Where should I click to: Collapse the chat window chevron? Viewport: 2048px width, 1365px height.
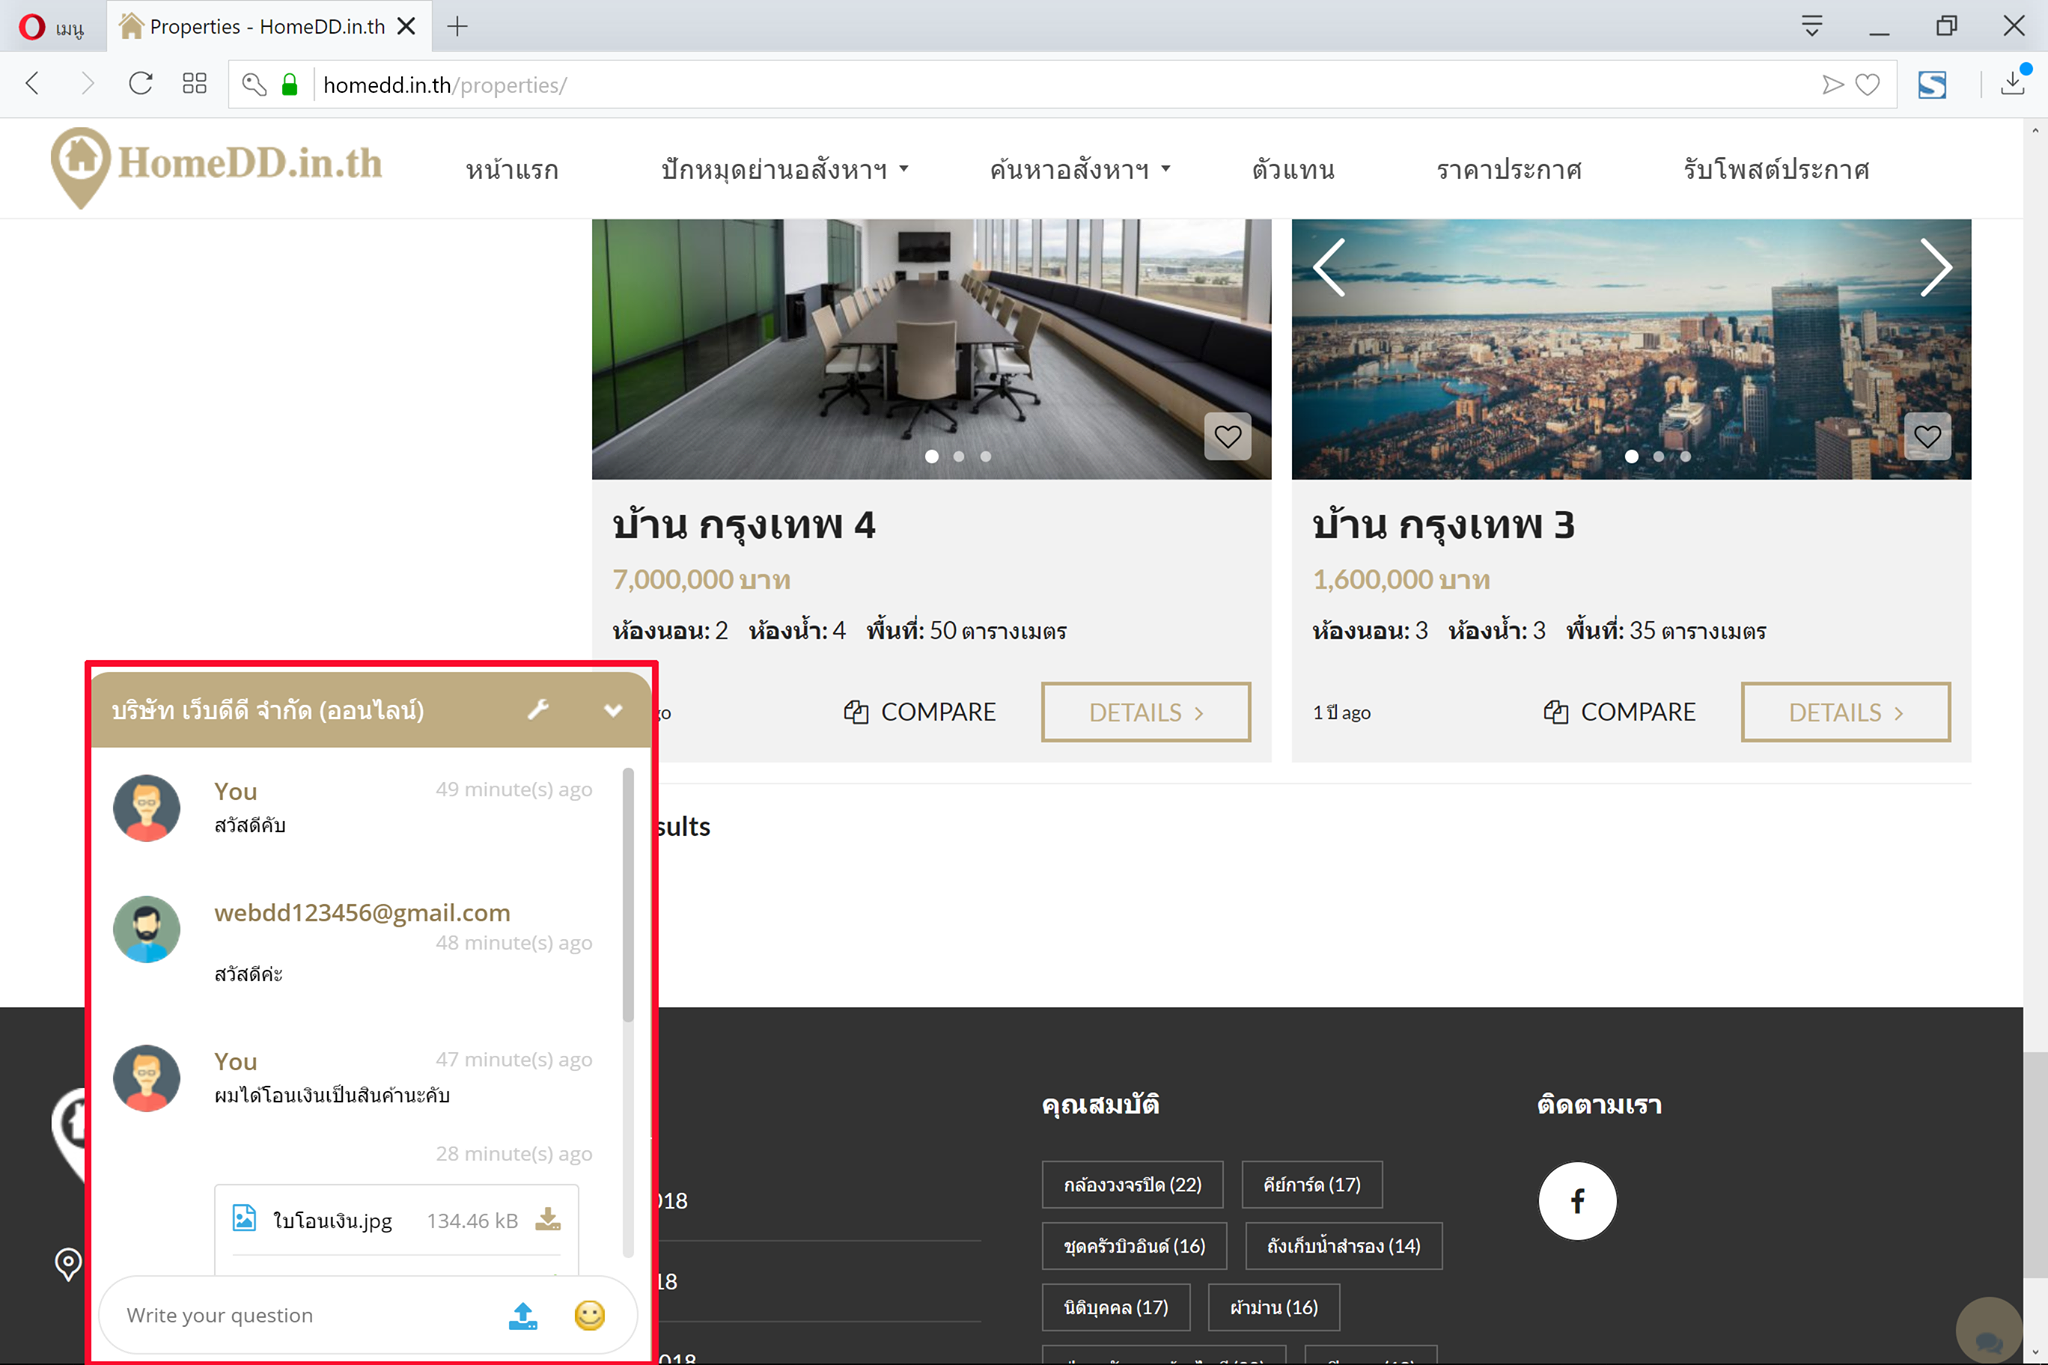613,710
